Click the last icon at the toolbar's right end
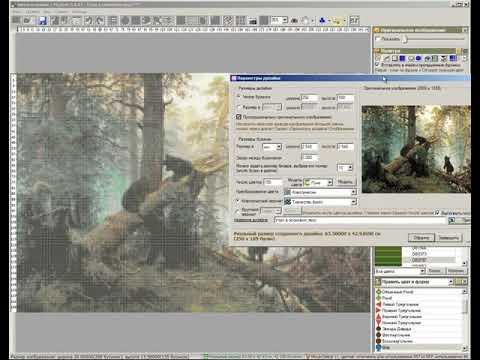 click(x=354, y=21)
